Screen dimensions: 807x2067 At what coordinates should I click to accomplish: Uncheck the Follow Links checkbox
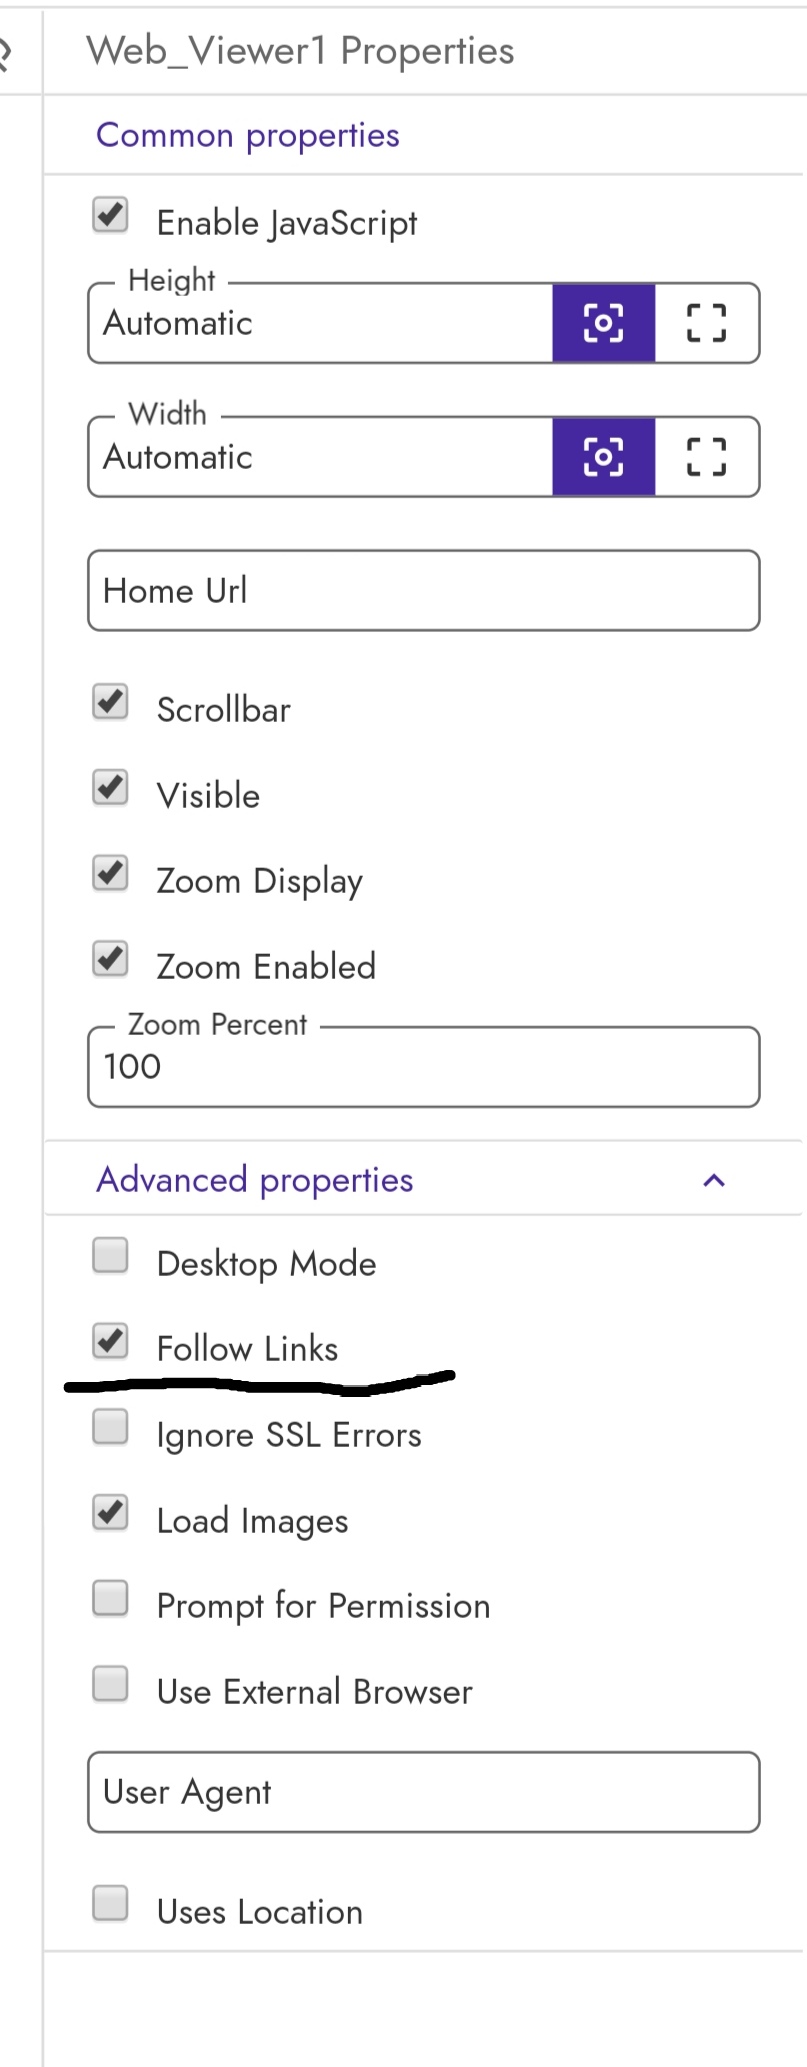click(x=110, y=1341)
